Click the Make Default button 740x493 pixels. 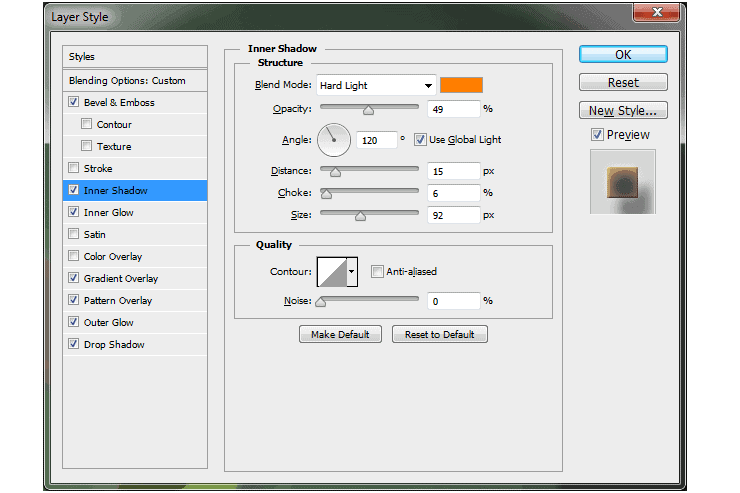pyautogui.click(x=340, y=334)
